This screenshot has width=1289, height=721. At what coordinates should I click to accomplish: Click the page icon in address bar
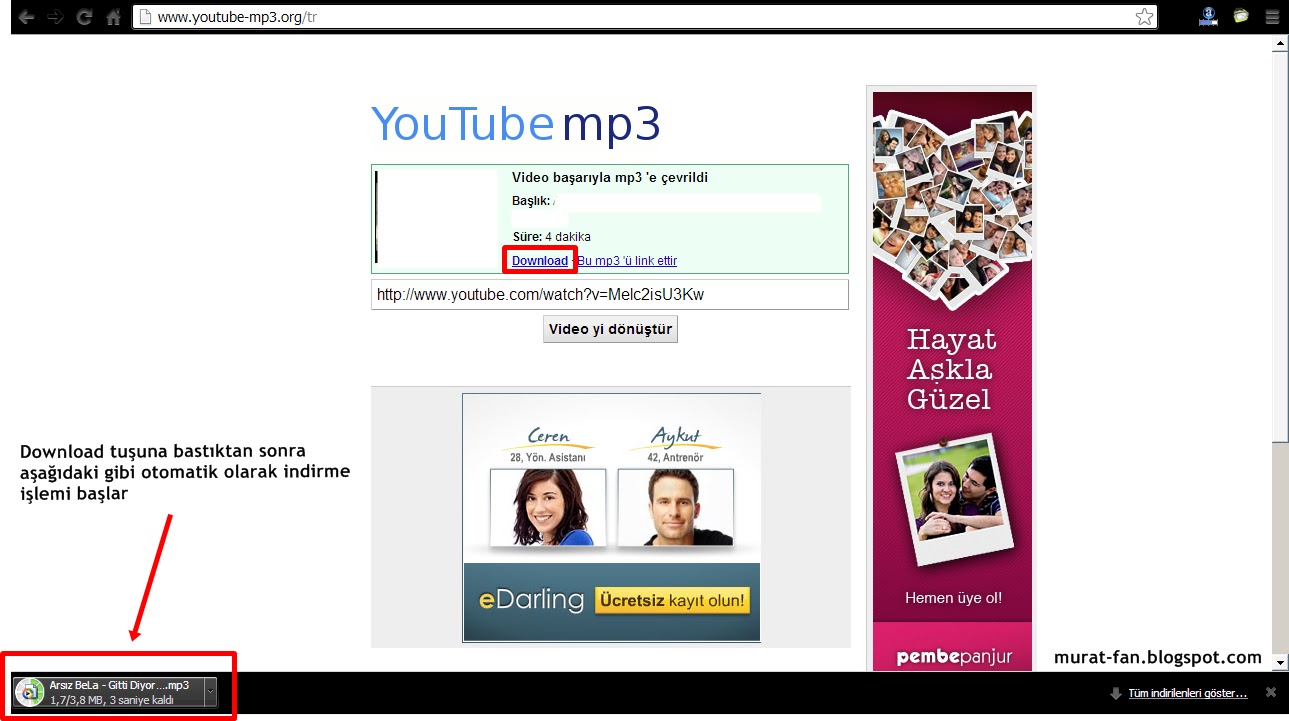pyautogui.click(x=145, y=17)
